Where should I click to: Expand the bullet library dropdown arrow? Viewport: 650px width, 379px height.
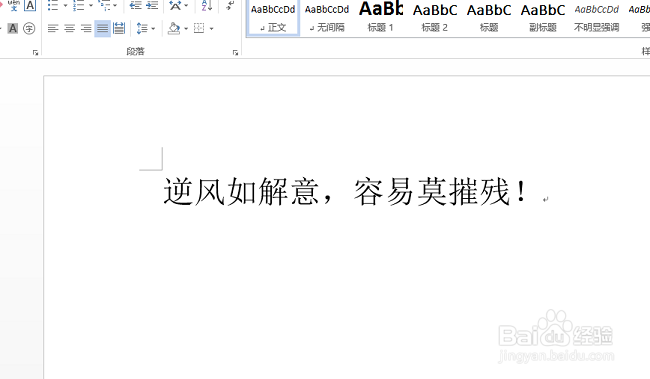click(65, 6)
